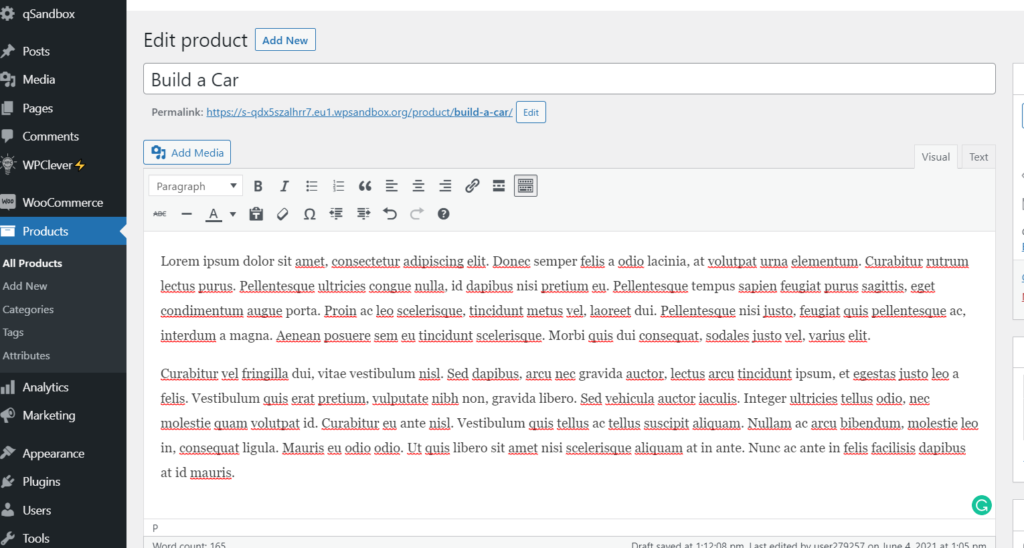
Task: Click the Add Media button
Action: point(187,152)
